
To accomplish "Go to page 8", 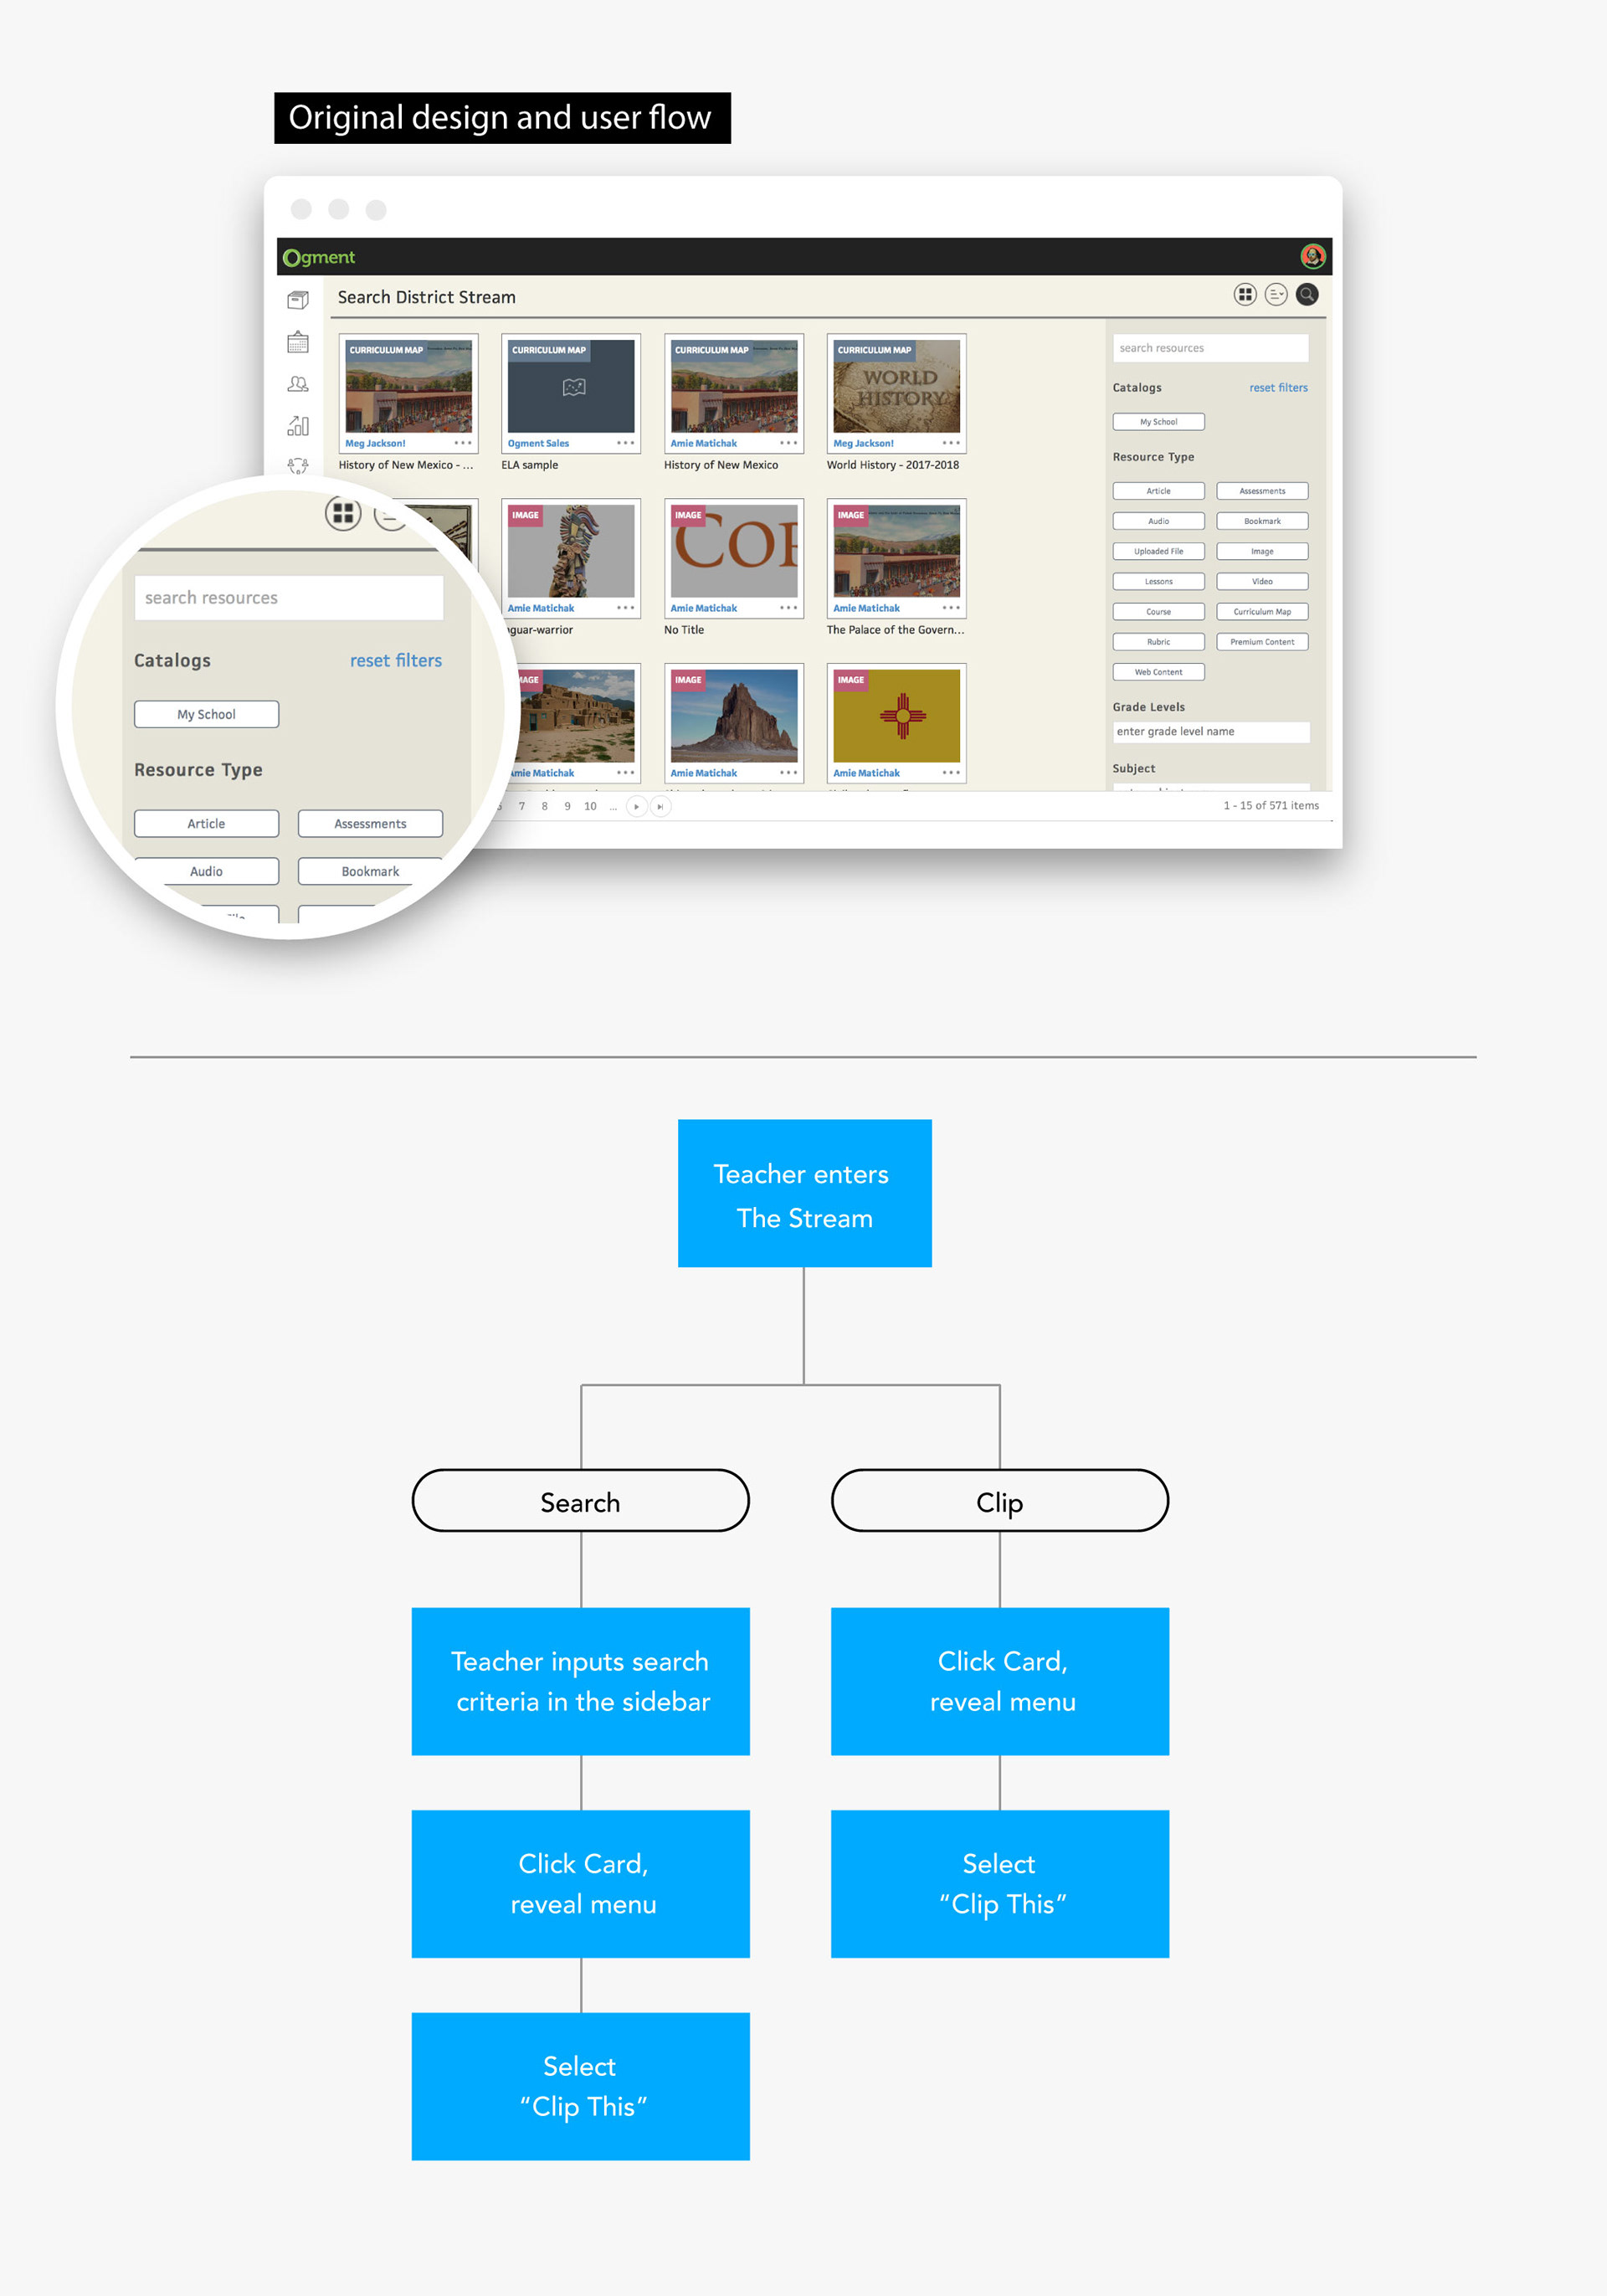I will pyautogui.click(x=544, y=806).
